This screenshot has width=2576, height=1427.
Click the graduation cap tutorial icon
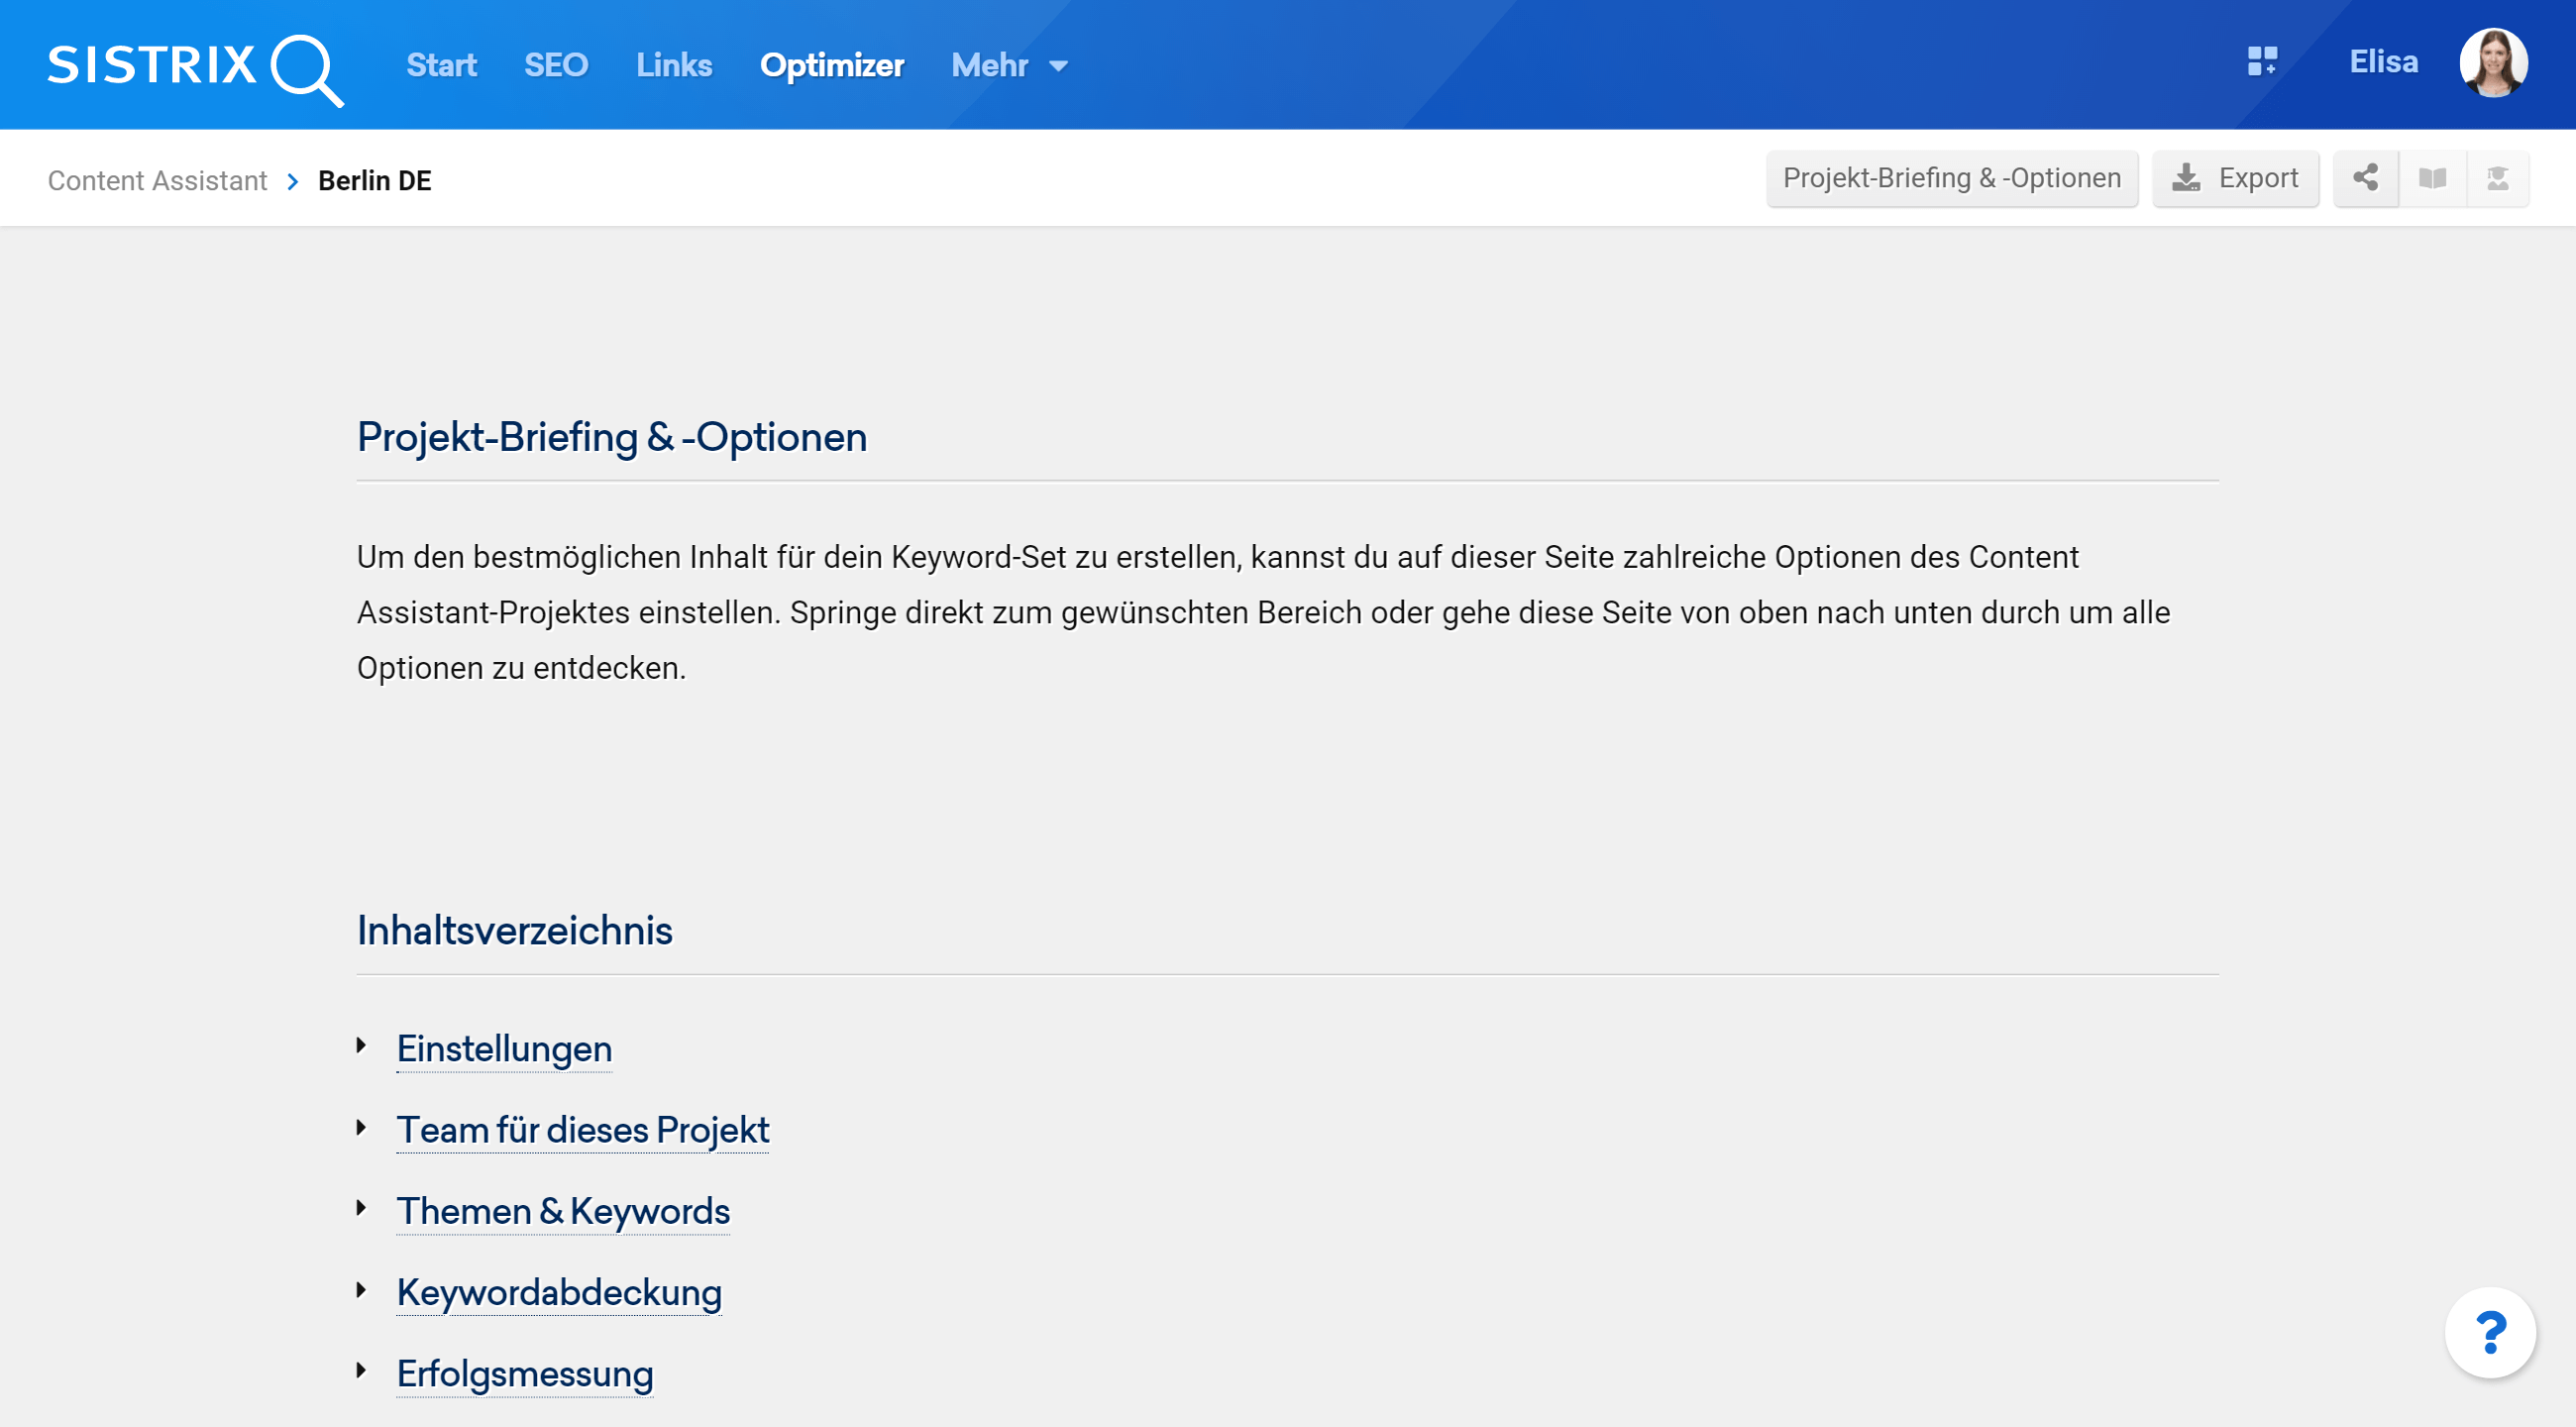tap(2497, 179)
